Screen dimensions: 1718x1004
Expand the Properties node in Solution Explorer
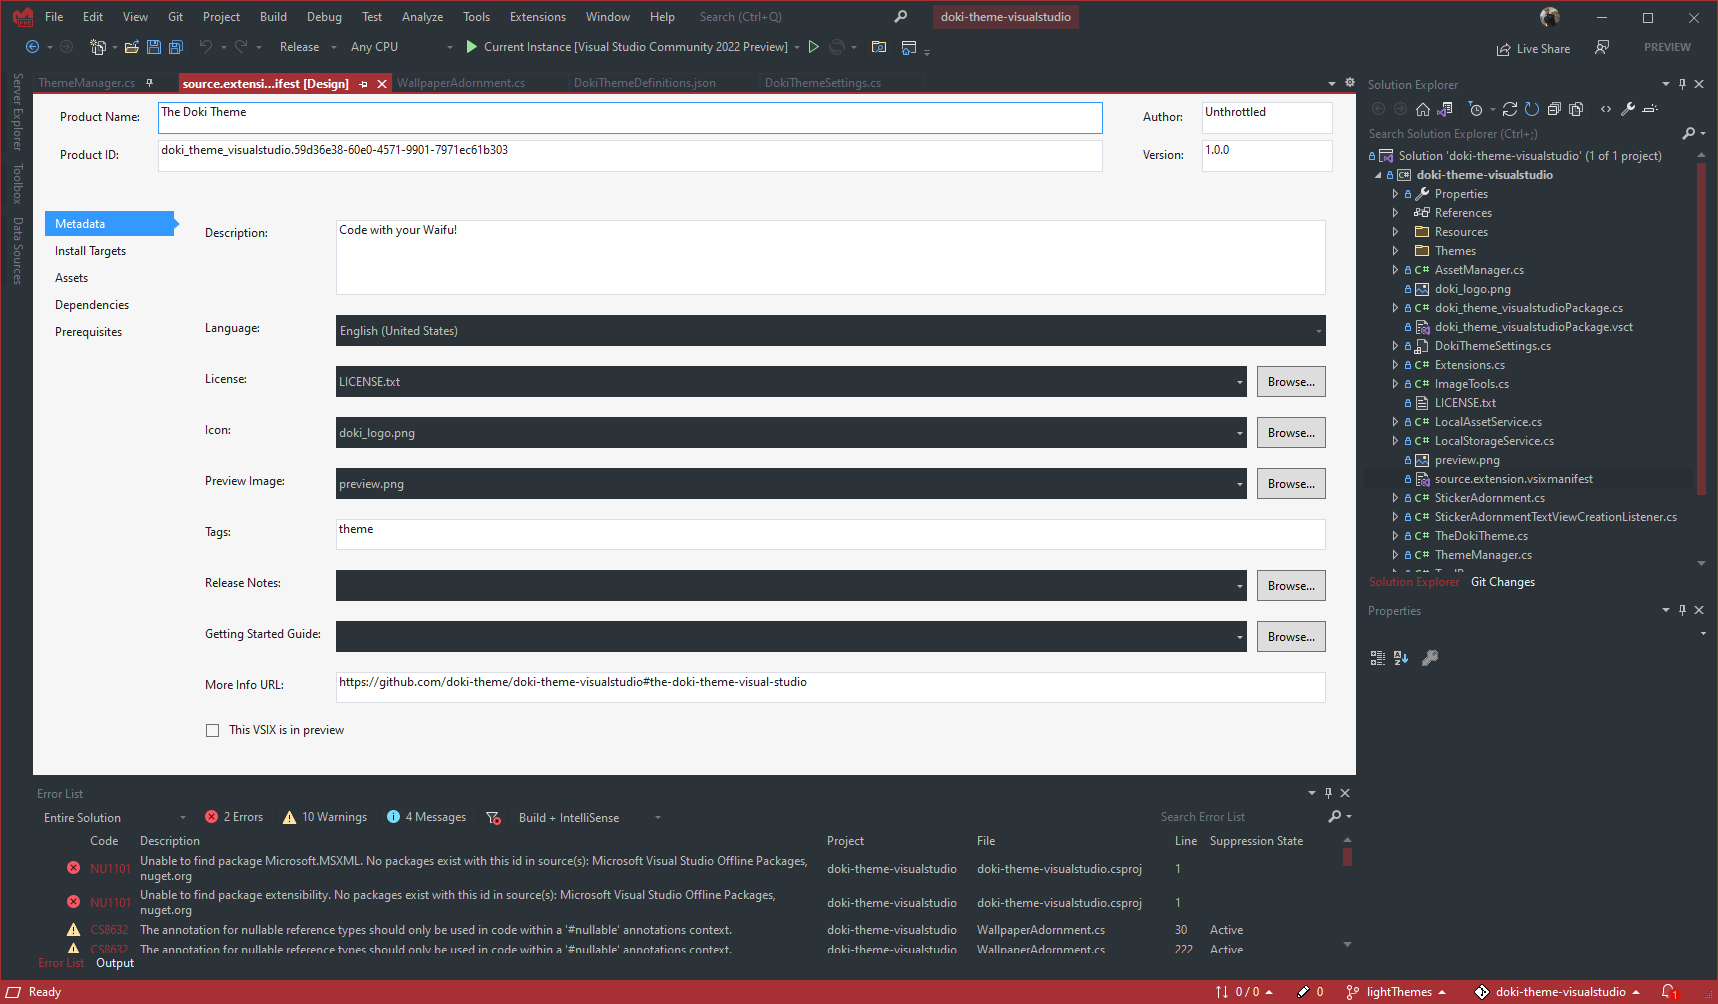click(1396, 194)
